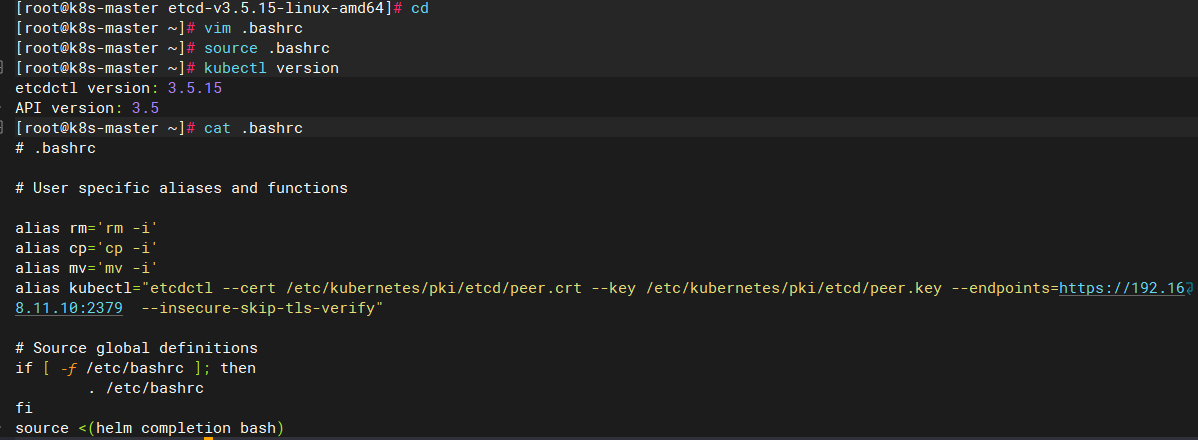Click the 'kubectl version' command line
Viewport: 1198px width, 440px height.
[x=177, y=68]
